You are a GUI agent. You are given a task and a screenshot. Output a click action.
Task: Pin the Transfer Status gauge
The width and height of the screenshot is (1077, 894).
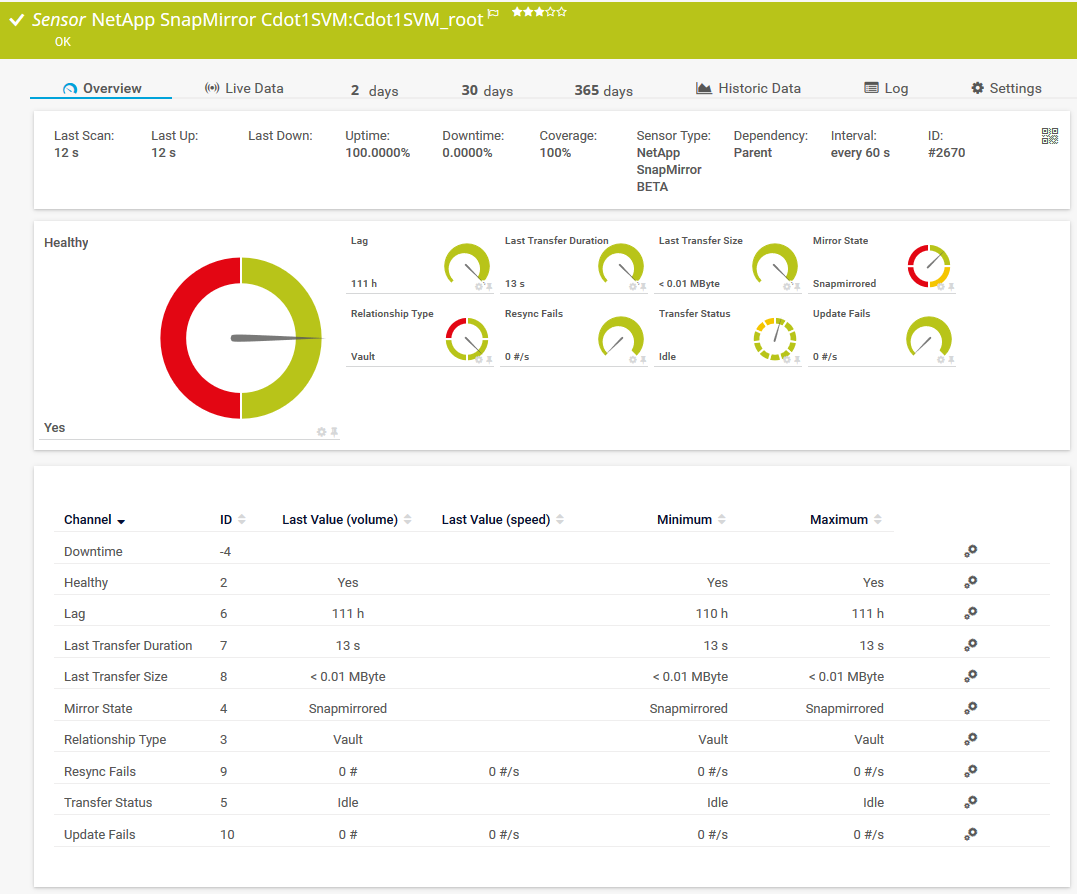coord(797,360)
